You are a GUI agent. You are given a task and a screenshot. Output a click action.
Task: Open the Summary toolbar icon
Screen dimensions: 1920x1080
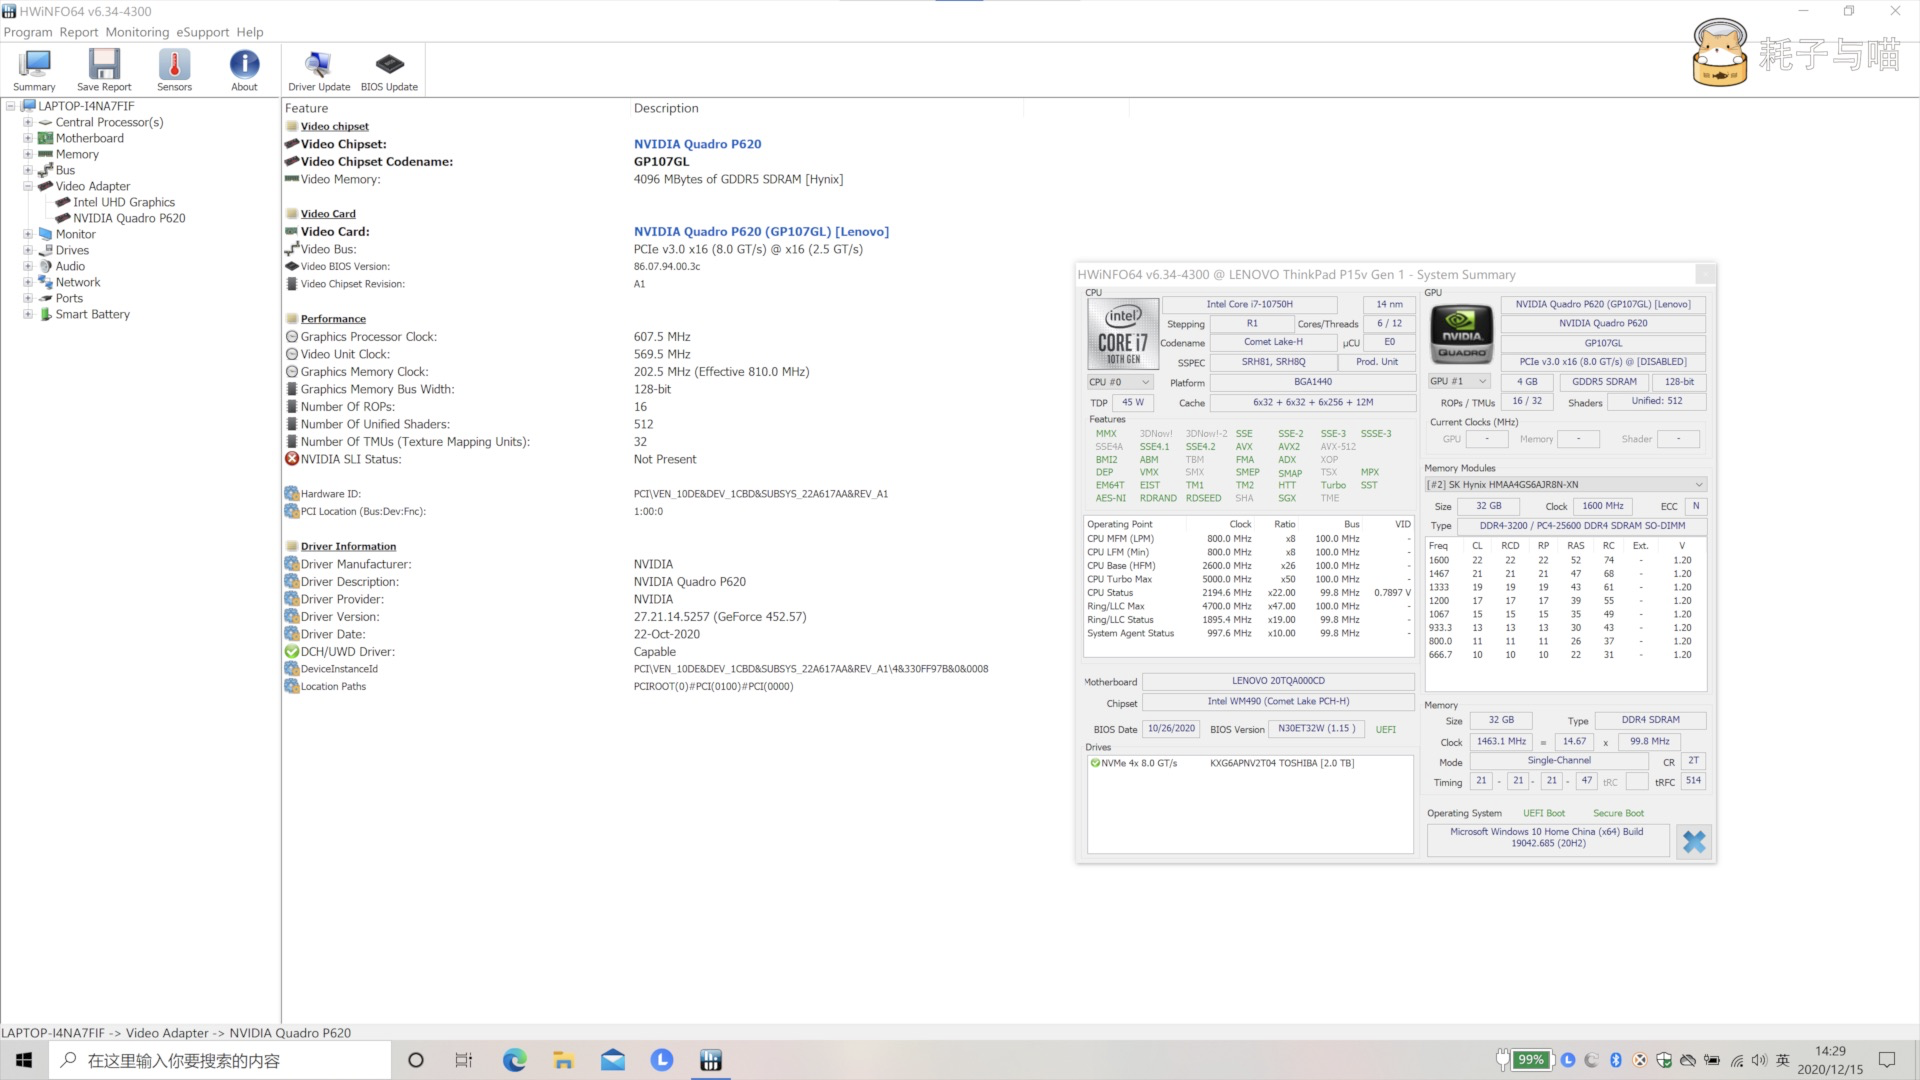34,71
